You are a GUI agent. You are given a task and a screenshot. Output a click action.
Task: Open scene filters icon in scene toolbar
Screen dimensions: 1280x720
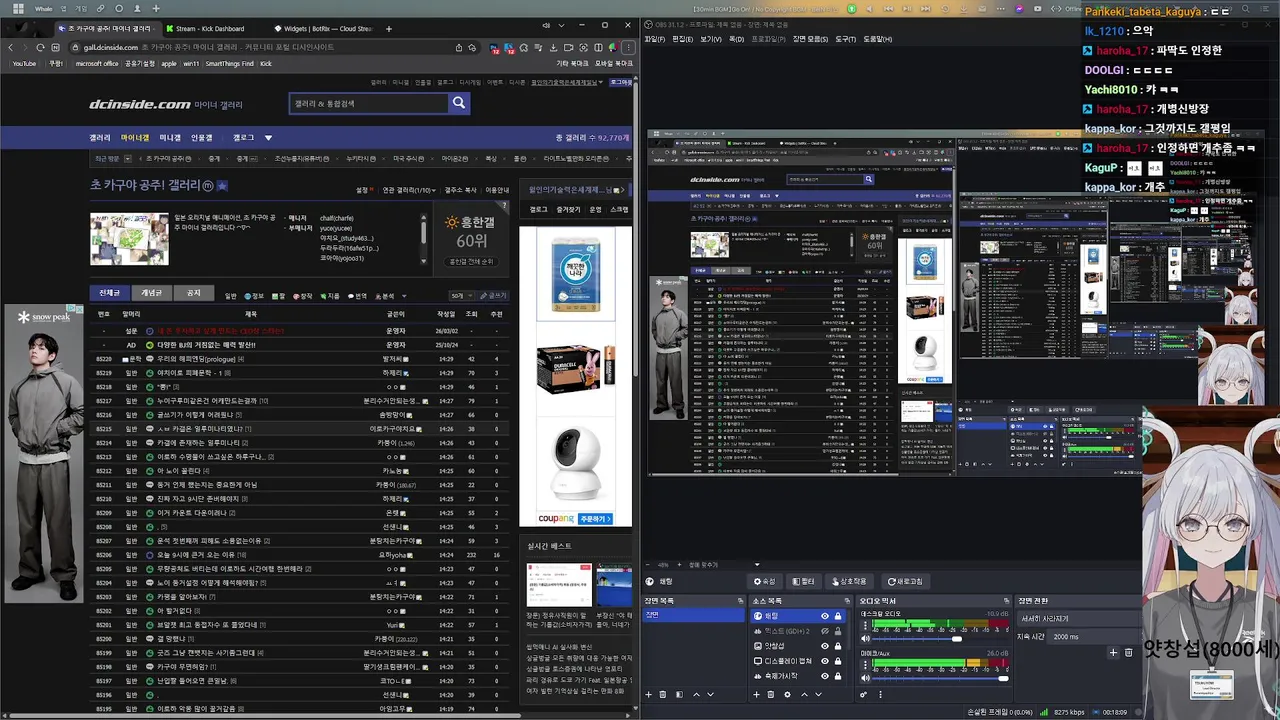tap(679, 695)
